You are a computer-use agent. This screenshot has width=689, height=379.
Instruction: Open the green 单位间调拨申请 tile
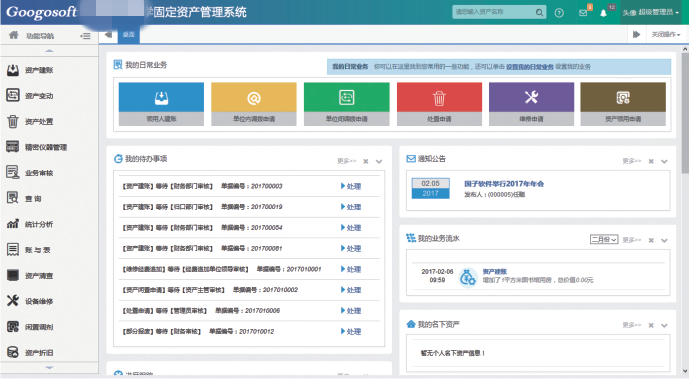click(347, 104)
